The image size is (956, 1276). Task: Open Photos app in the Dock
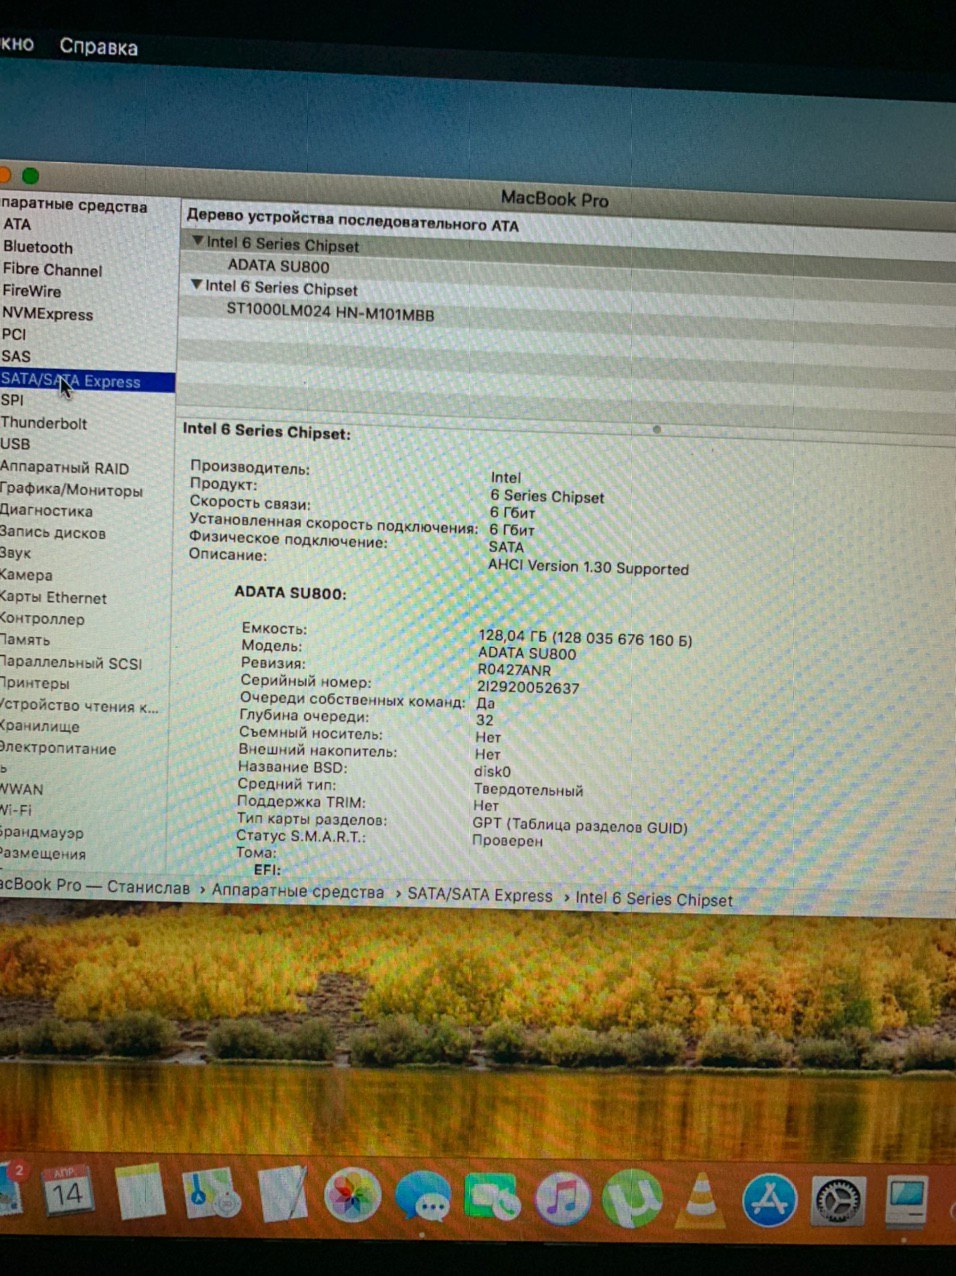pyautogui.click(x=351, y=1195)
